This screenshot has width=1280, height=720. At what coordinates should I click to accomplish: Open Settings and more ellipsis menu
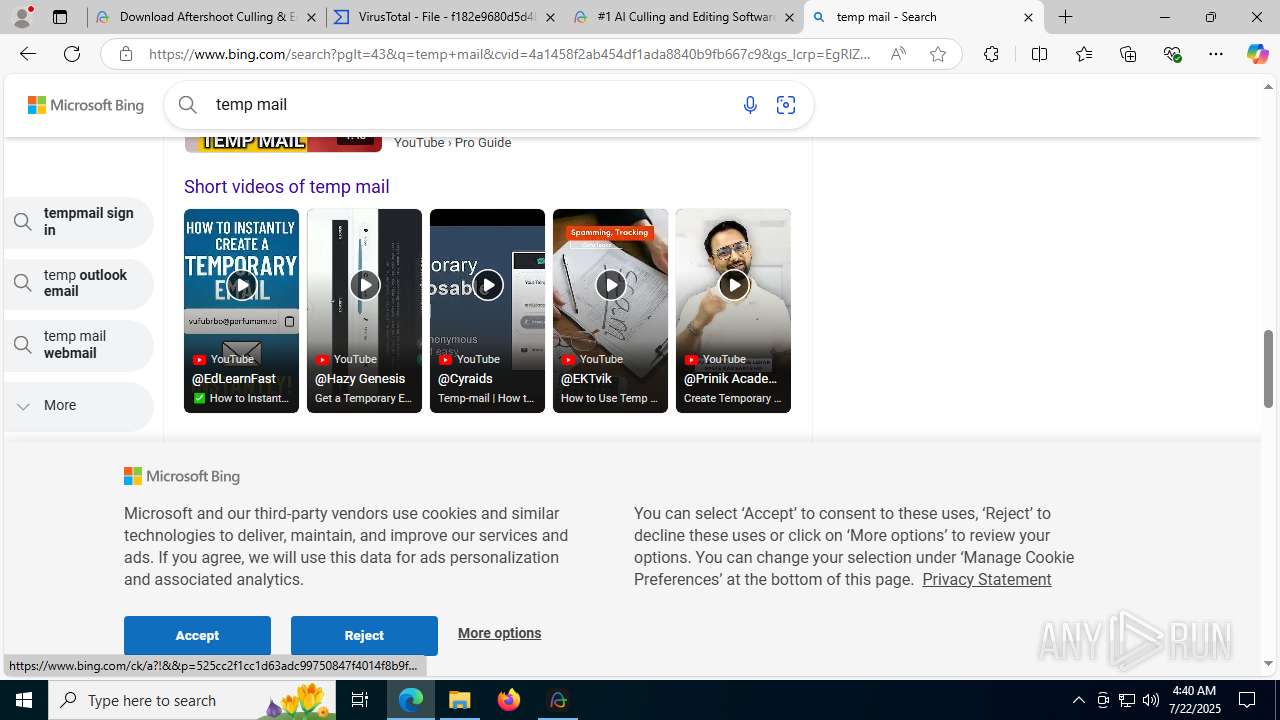1216,54
